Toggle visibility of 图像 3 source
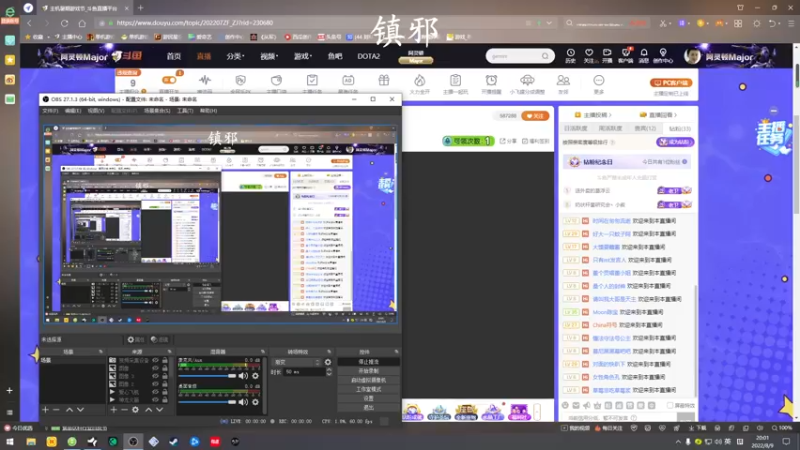Viewport: 800px width, 450px height. [x=155, y=376]
